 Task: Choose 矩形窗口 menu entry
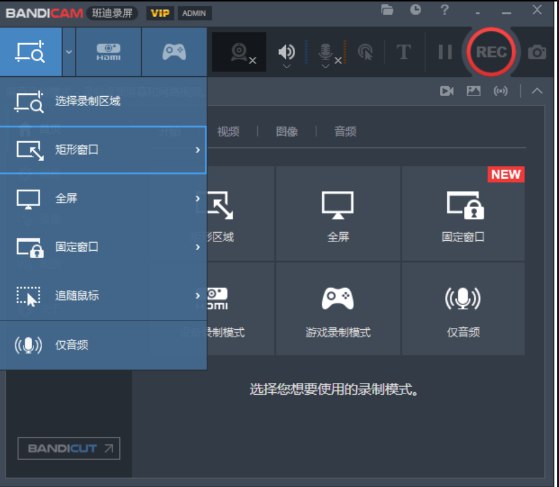(x=103, y=150)
